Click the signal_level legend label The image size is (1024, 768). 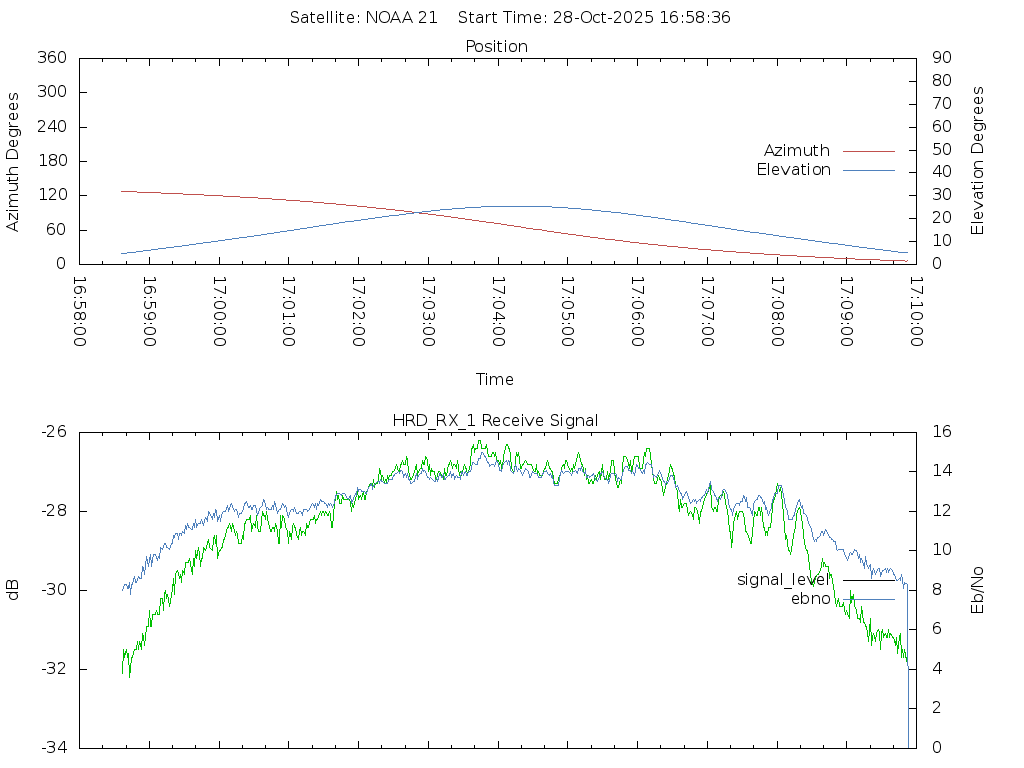783,580
